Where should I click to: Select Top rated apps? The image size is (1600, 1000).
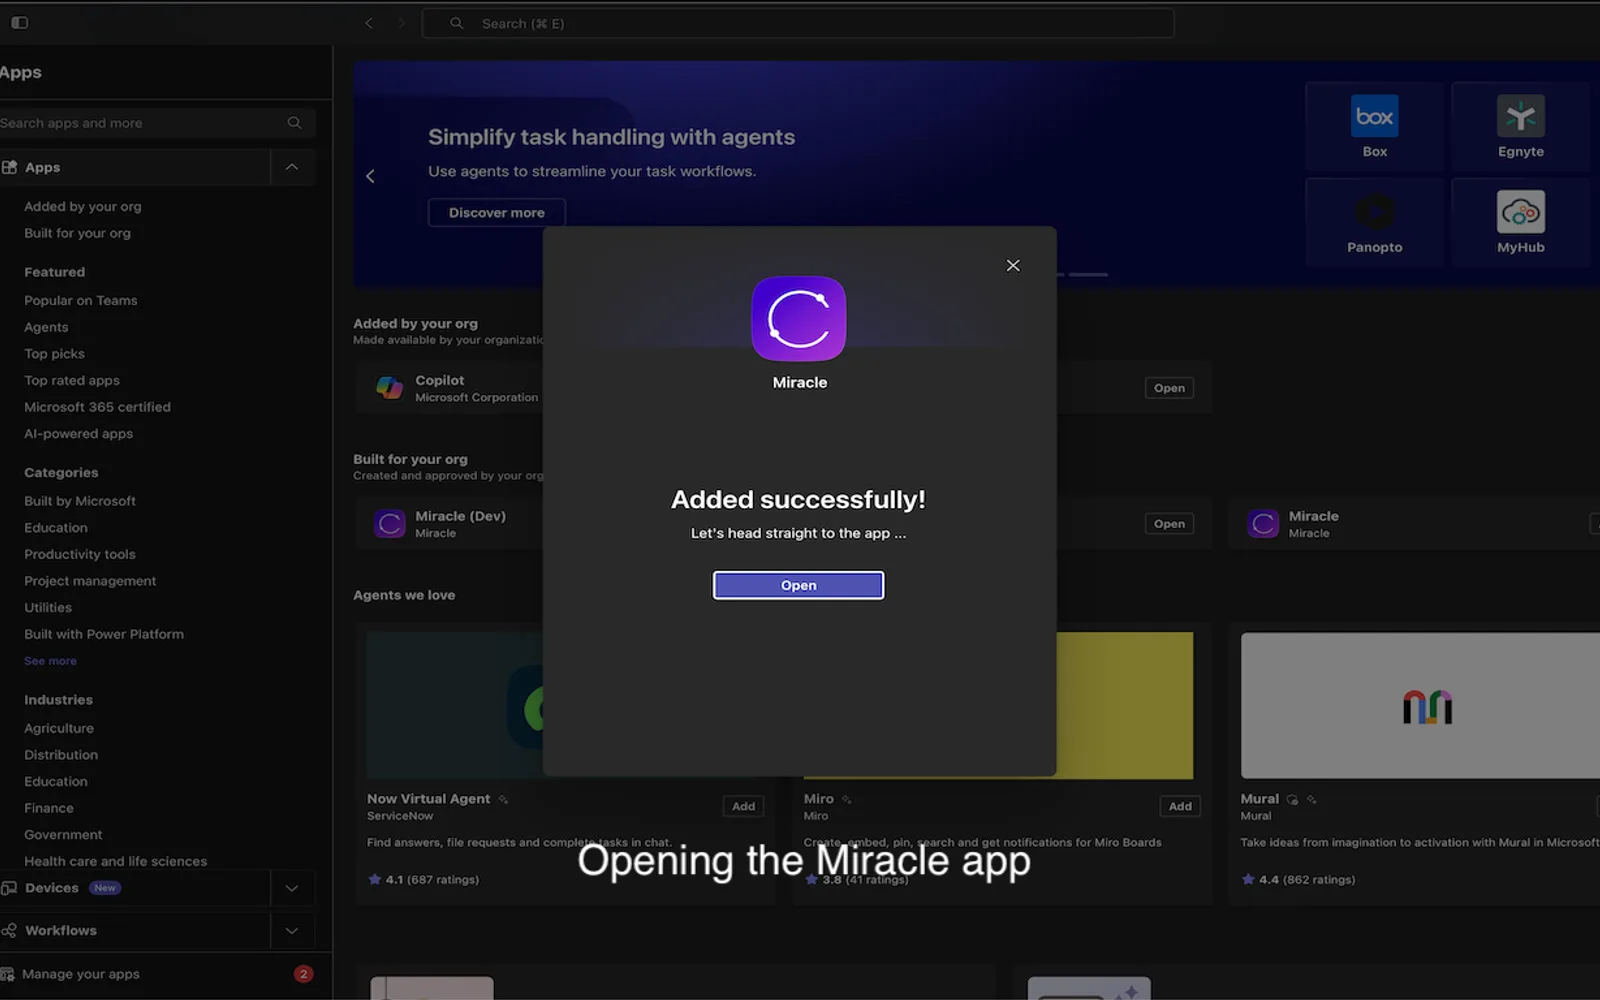(72, 380)
